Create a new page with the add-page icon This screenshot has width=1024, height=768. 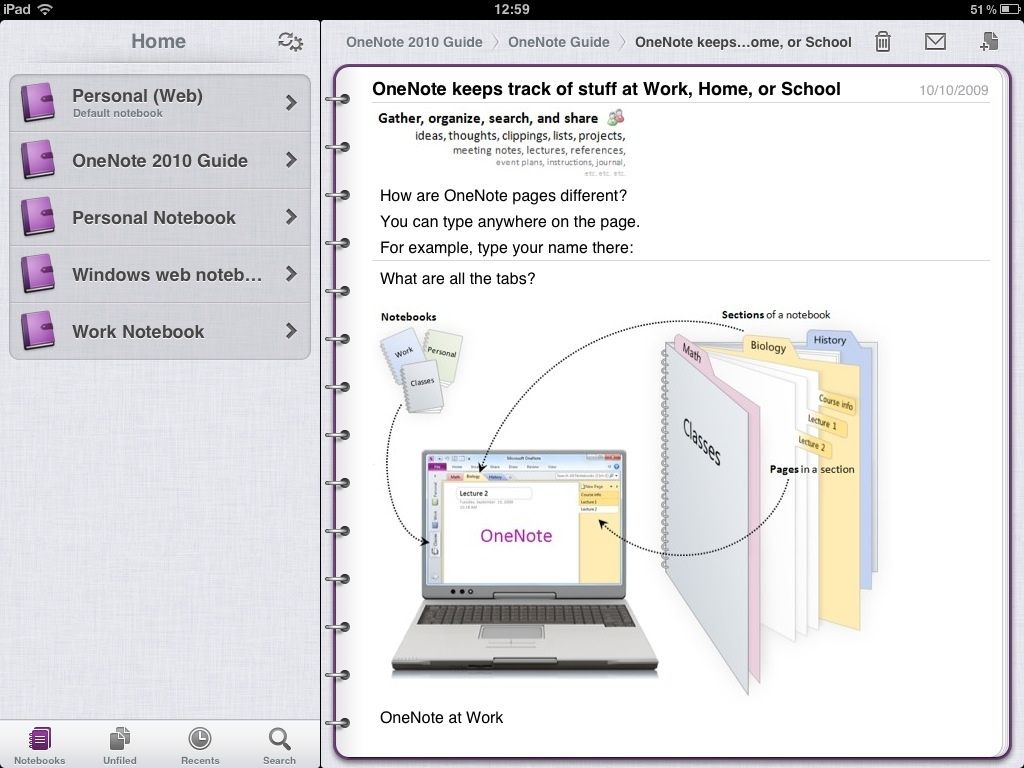[989, 42]
